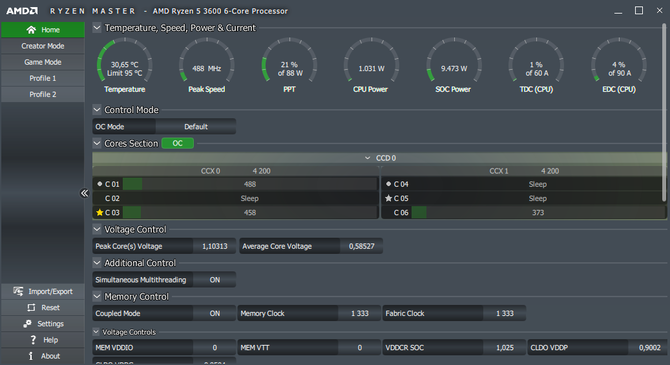The width and height of the screenshot is (670, 365).
Task: Collapse the Cores Section chevron
Action: (97, 143)
